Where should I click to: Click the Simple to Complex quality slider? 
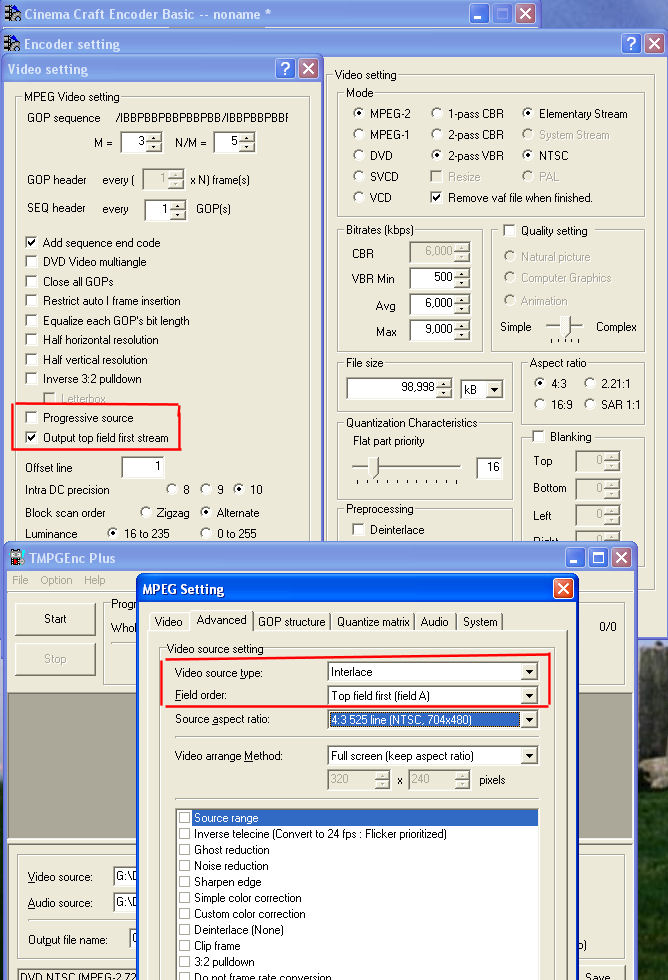click(x=564, y=328)
